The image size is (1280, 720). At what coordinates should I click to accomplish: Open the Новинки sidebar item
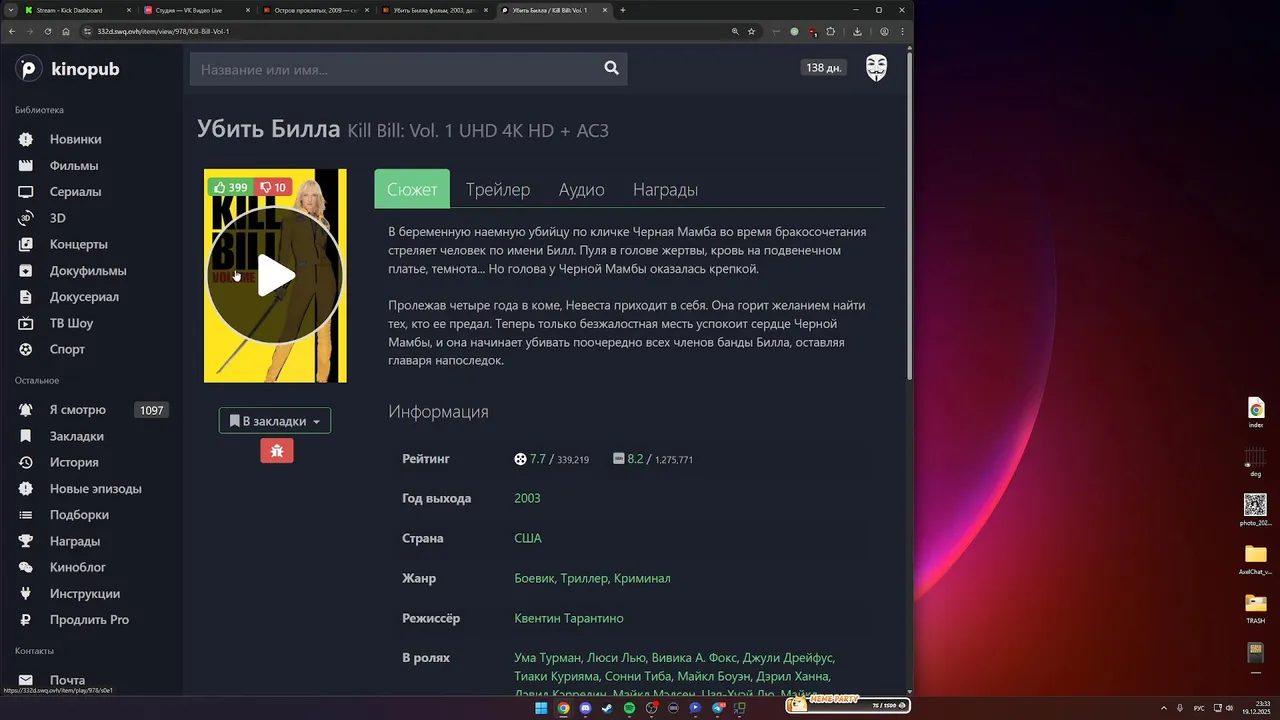coord(75,139)
